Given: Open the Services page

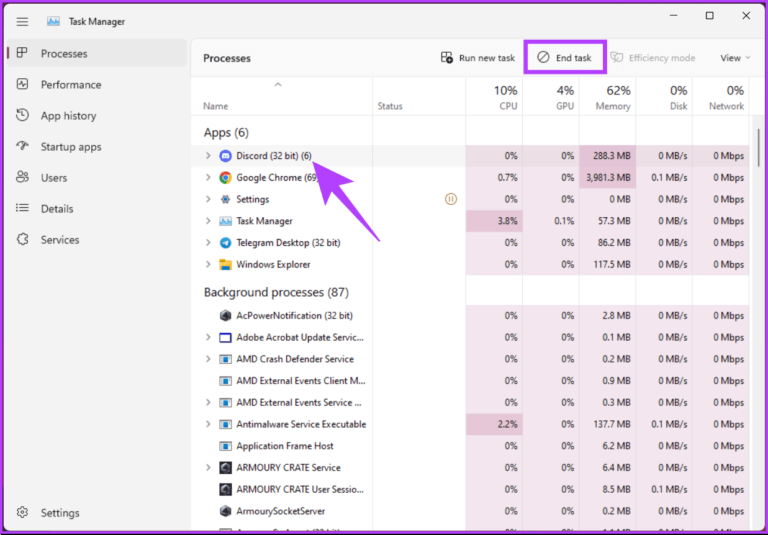Looking at the screenshot, I should click(97, 240).
